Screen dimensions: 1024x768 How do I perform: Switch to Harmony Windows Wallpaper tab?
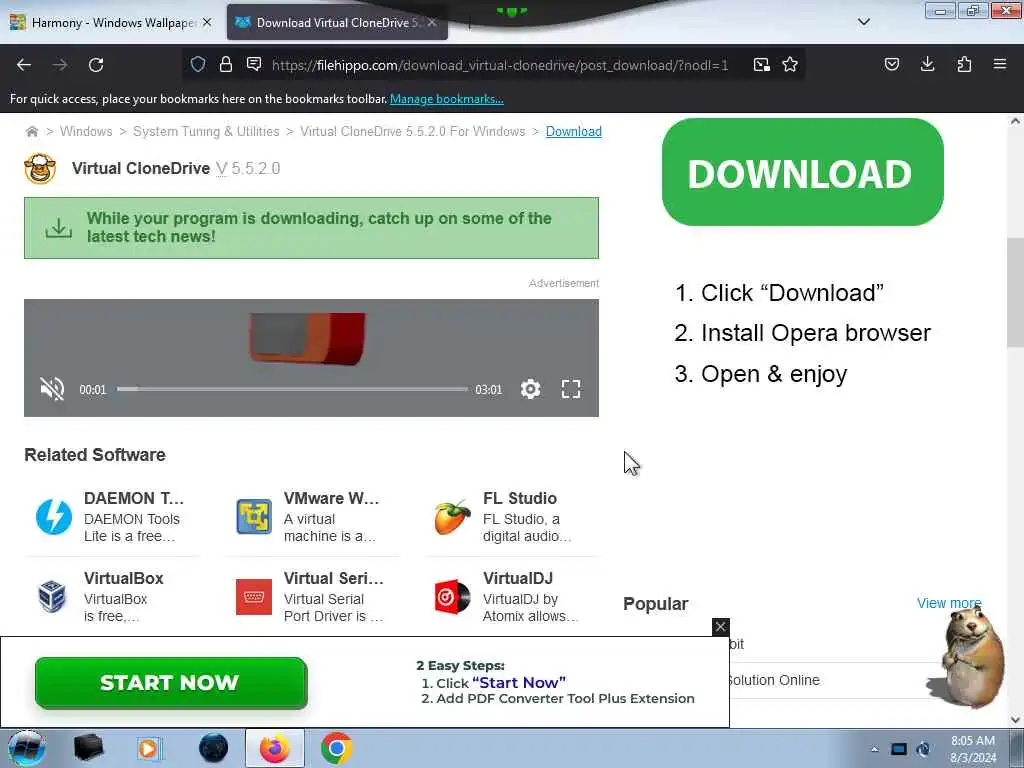point(111,23)
